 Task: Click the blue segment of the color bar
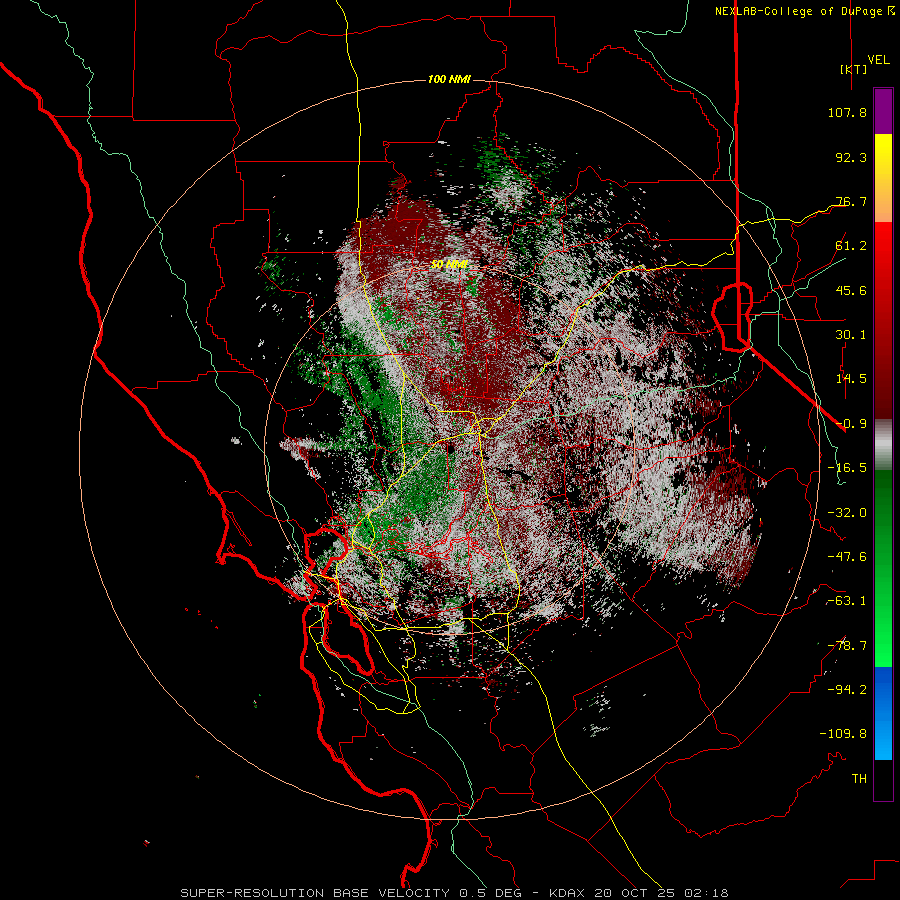[883, 713]
